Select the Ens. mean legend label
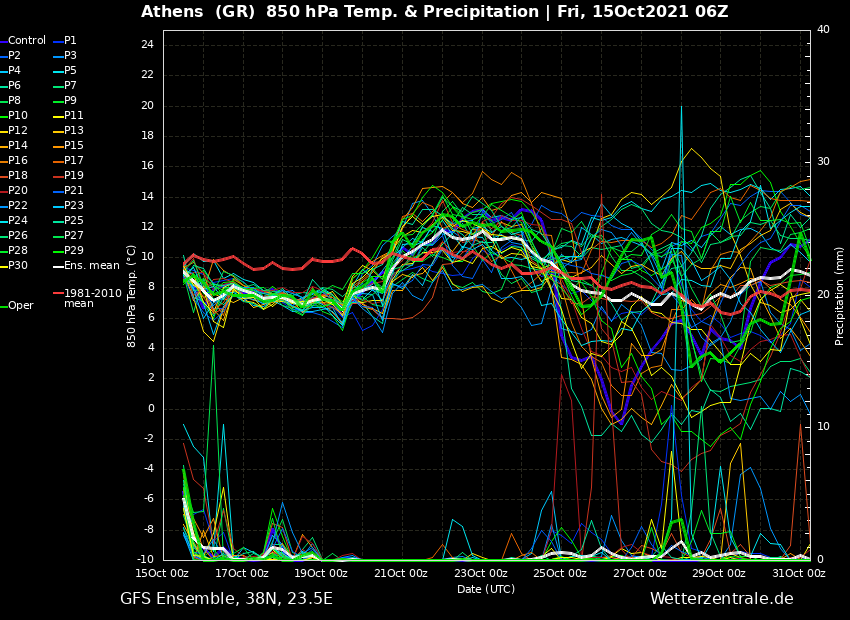 tap(91, 266)
